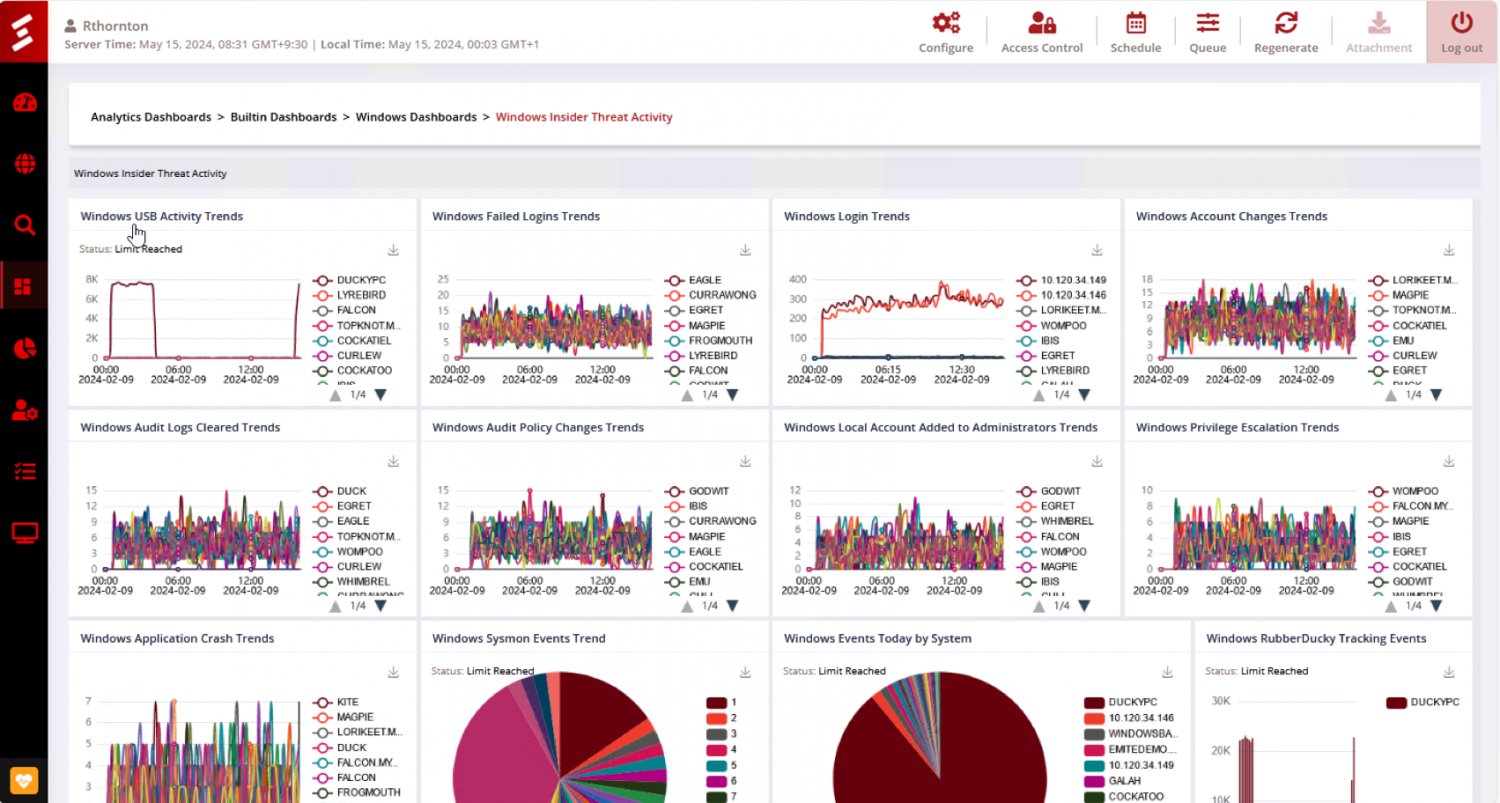Select the Windows Insider Threat Activity breadcrumb item

(584, 117)
